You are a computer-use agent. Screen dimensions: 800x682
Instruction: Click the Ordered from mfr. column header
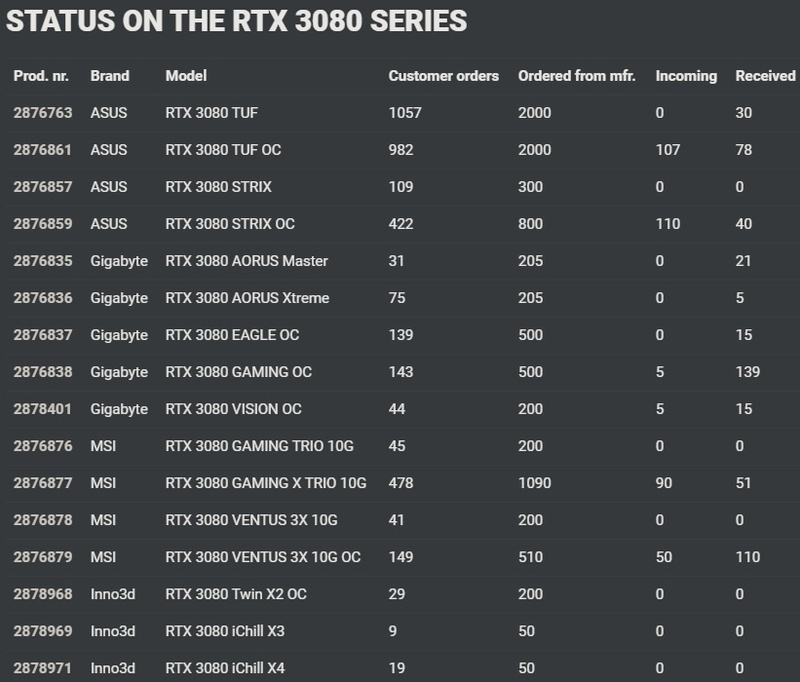[x=576, y=76]
